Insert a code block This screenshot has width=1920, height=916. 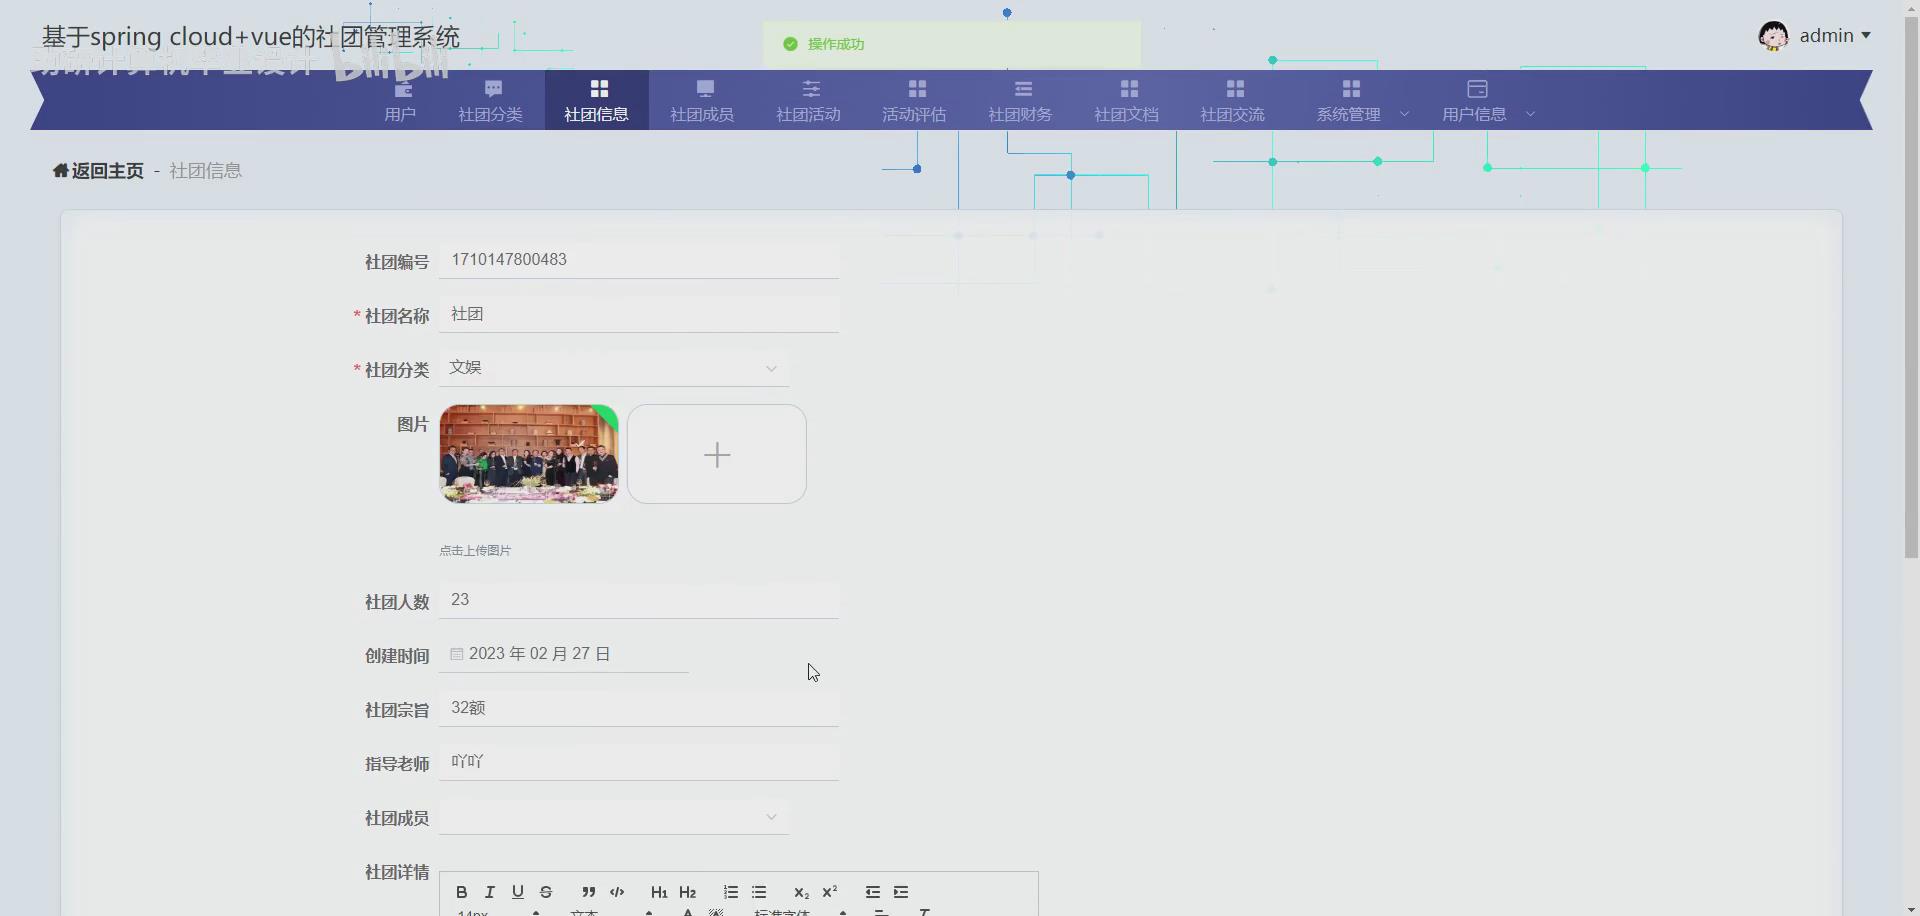pos(617,891)
